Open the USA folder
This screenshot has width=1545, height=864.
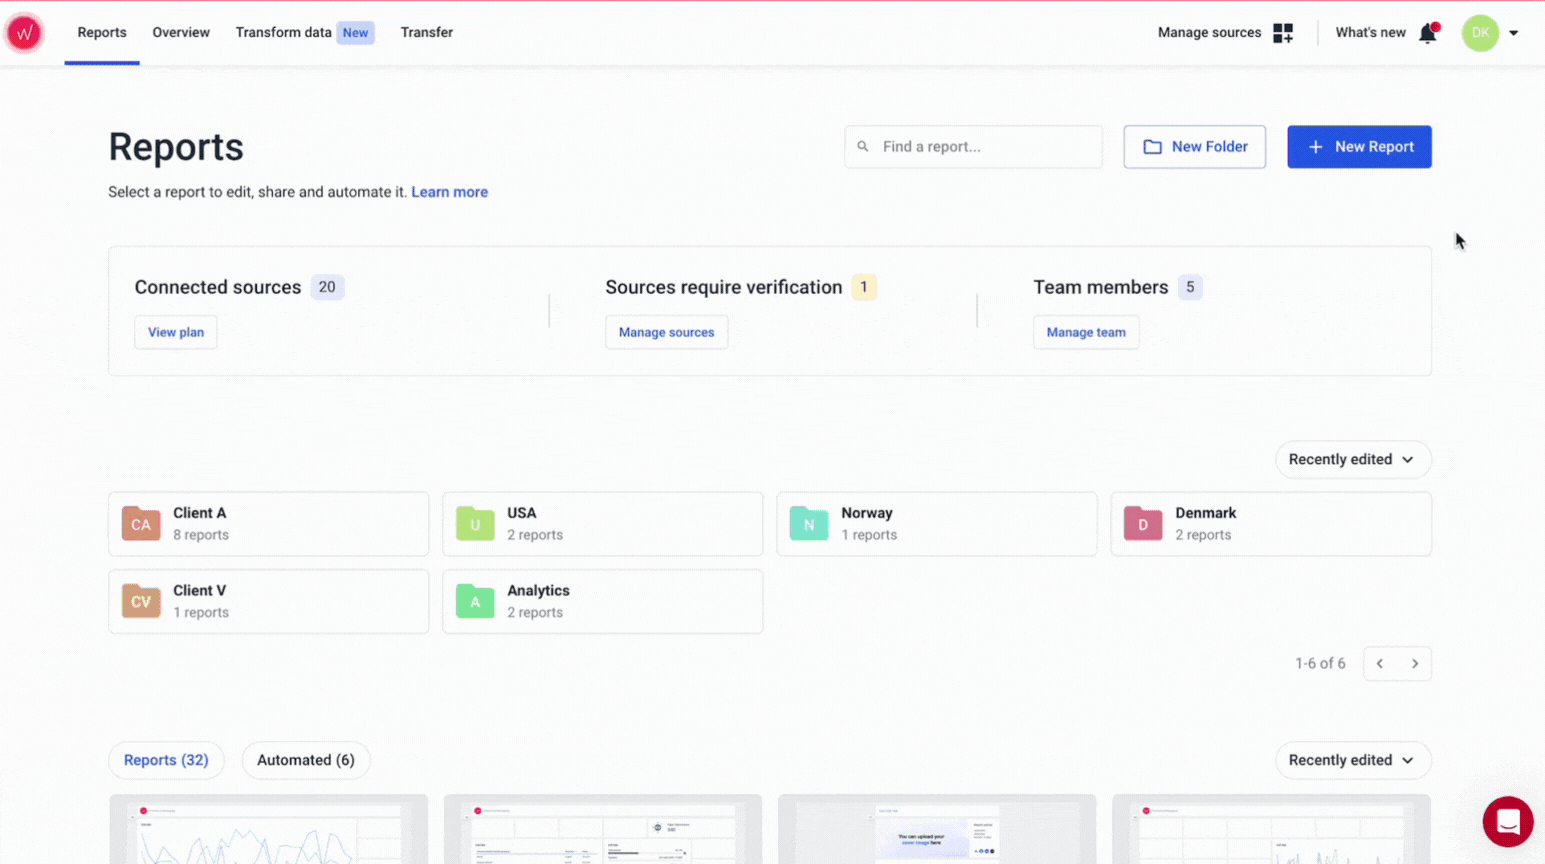click(602, 523)
